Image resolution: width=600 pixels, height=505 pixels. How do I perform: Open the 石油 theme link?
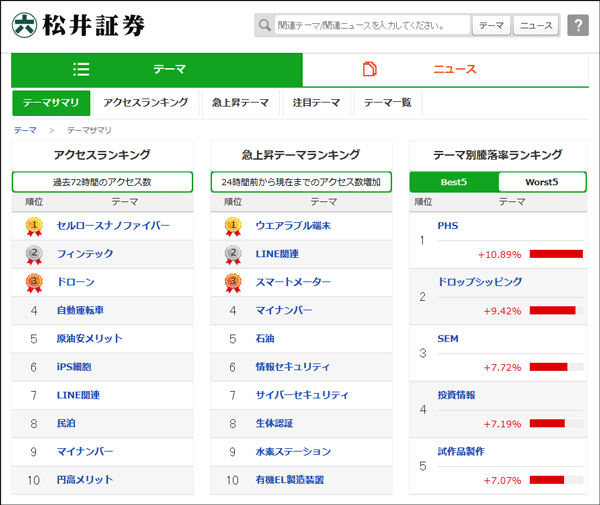(265, 339)
